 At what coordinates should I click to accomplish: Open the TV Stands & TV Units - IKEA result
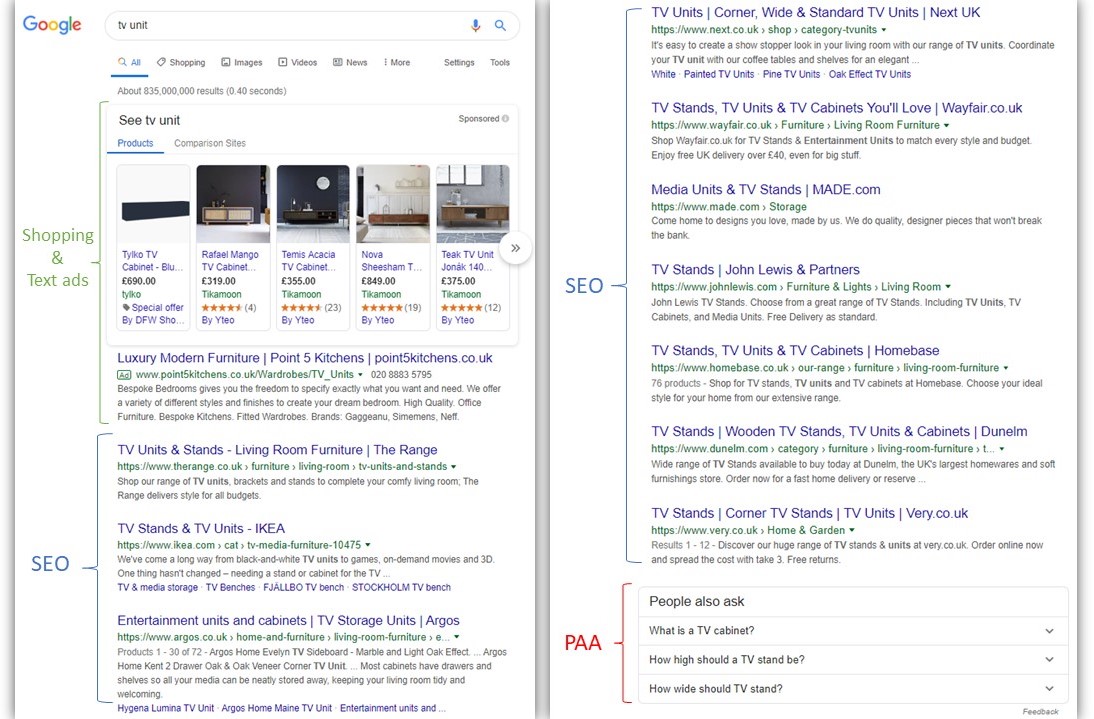coord(201,528)
